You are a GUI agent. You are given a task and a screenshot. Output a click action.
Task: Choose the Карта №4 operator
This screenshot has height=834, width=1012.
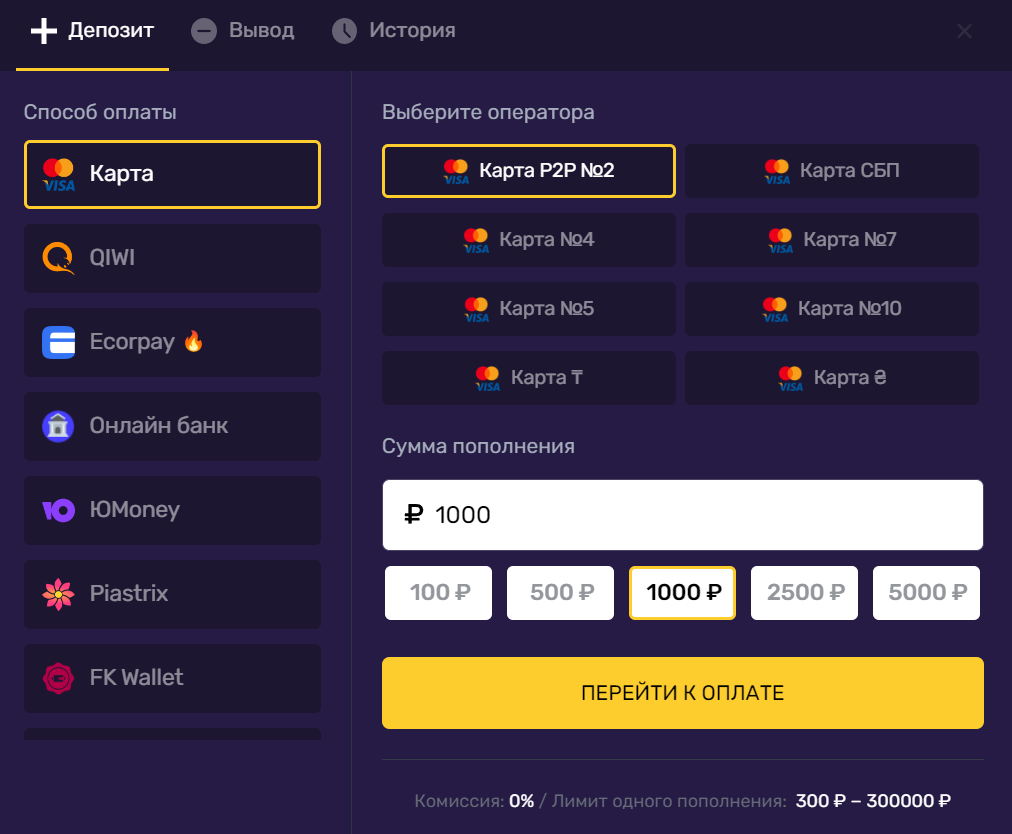529,240
